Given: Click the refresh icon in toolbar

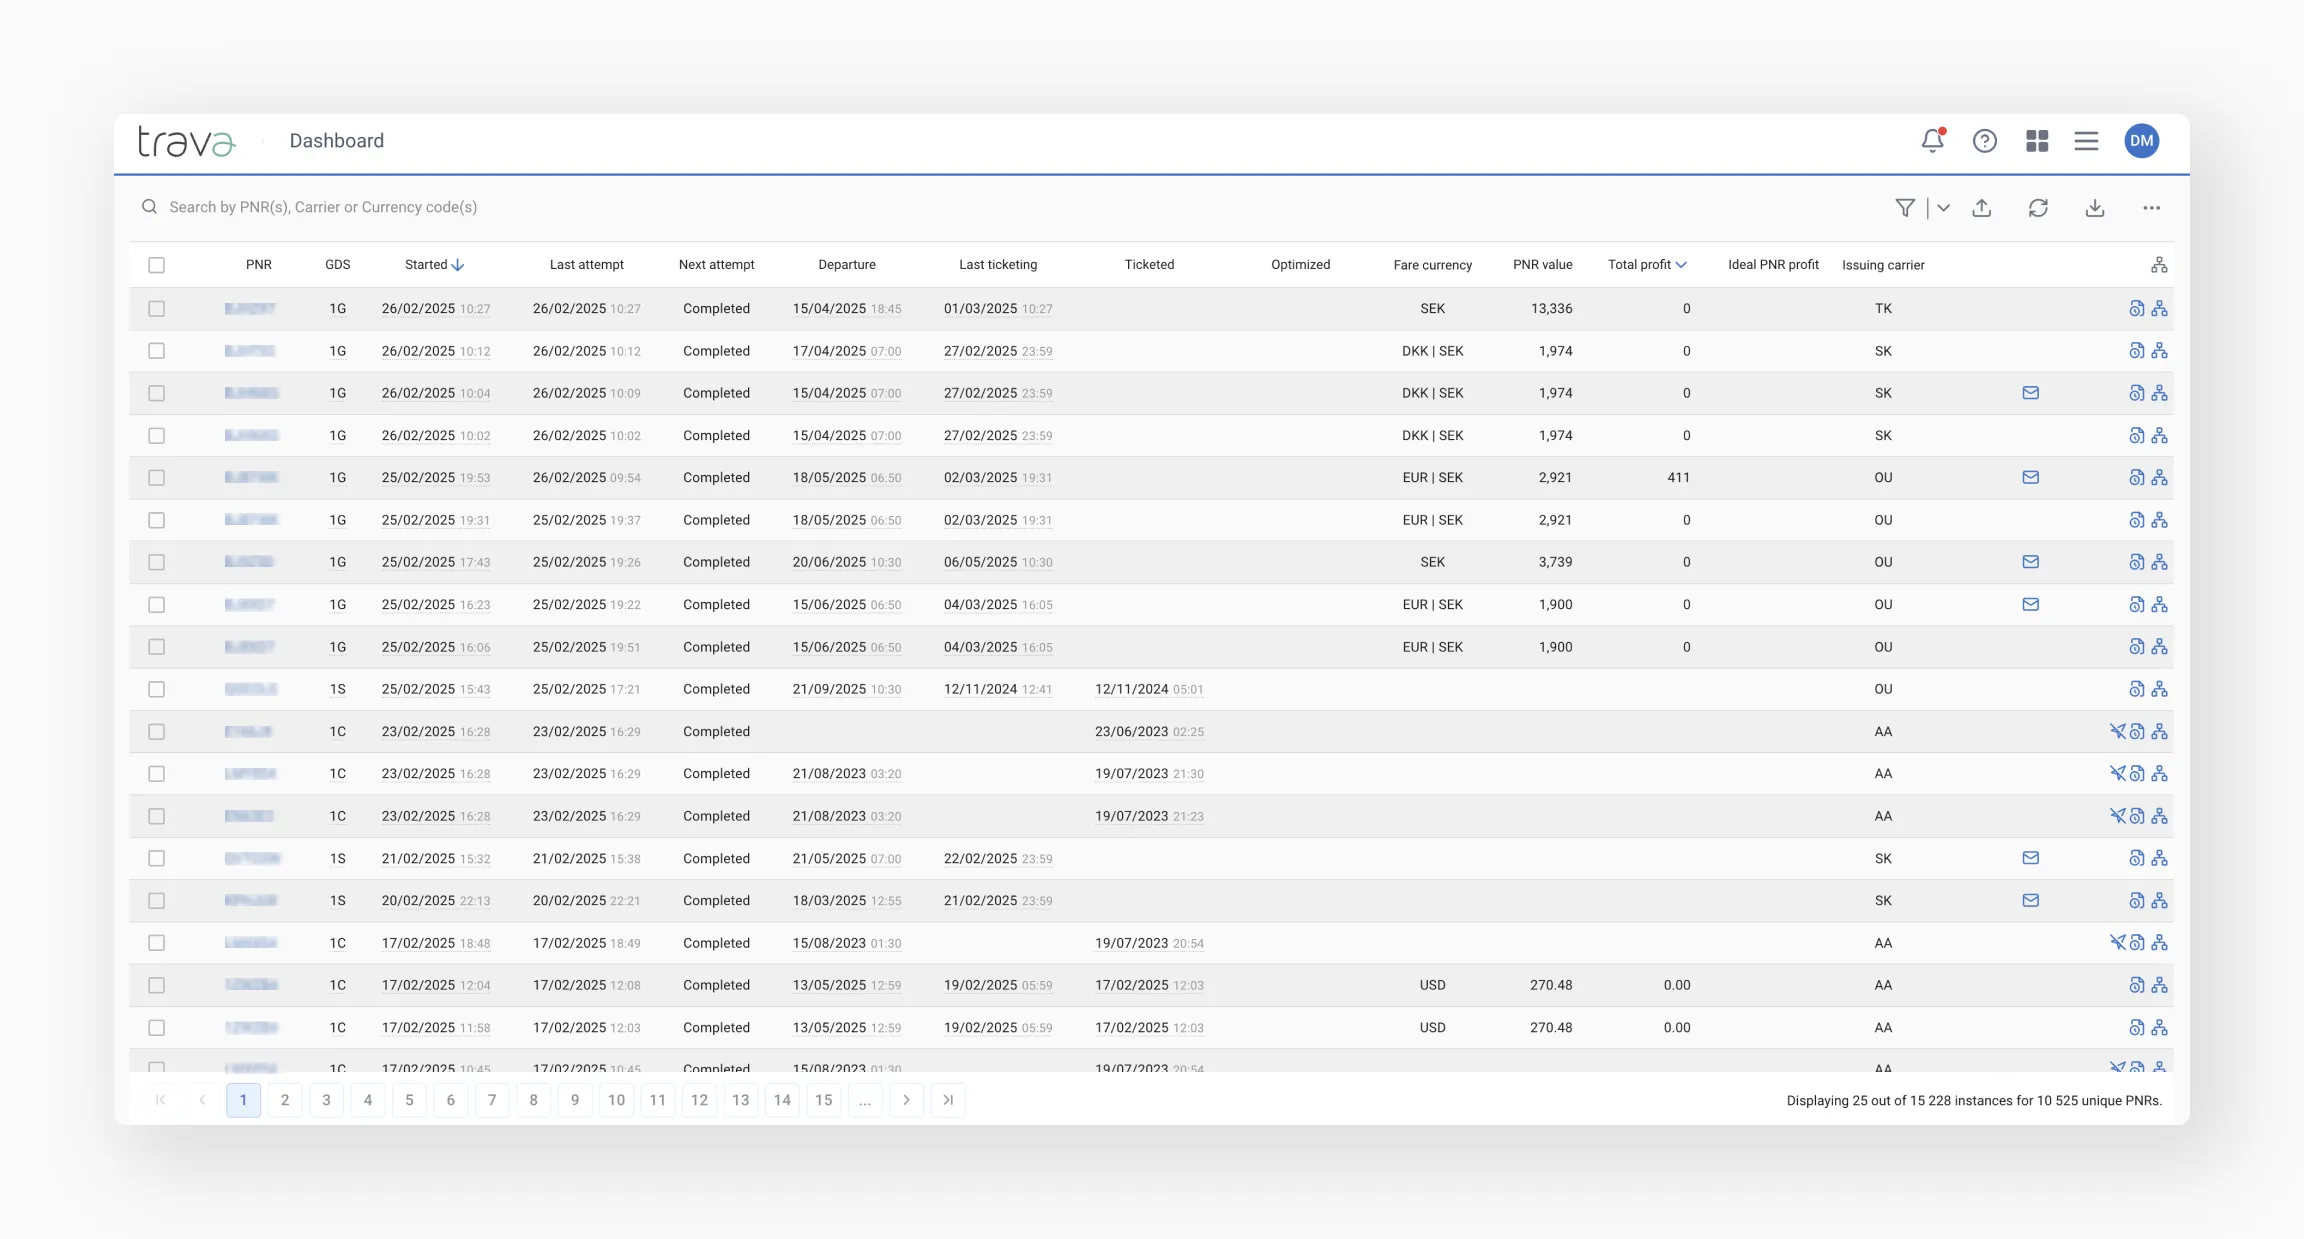Looking at the screenshot, I should point(2038,208).
